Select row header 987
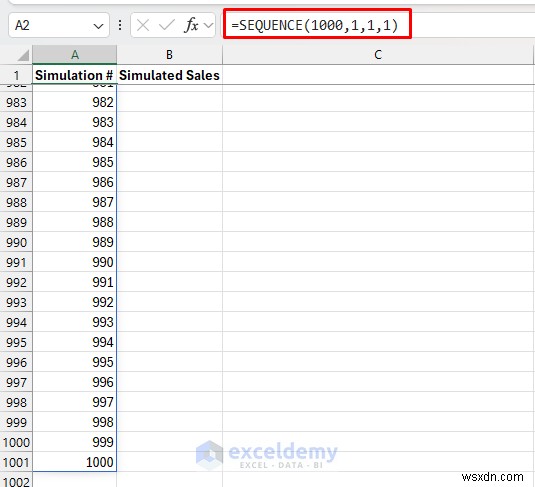Image resolution: width=535 pixels, height=487 pixels. pyautogui.click(x=16, y=182)
